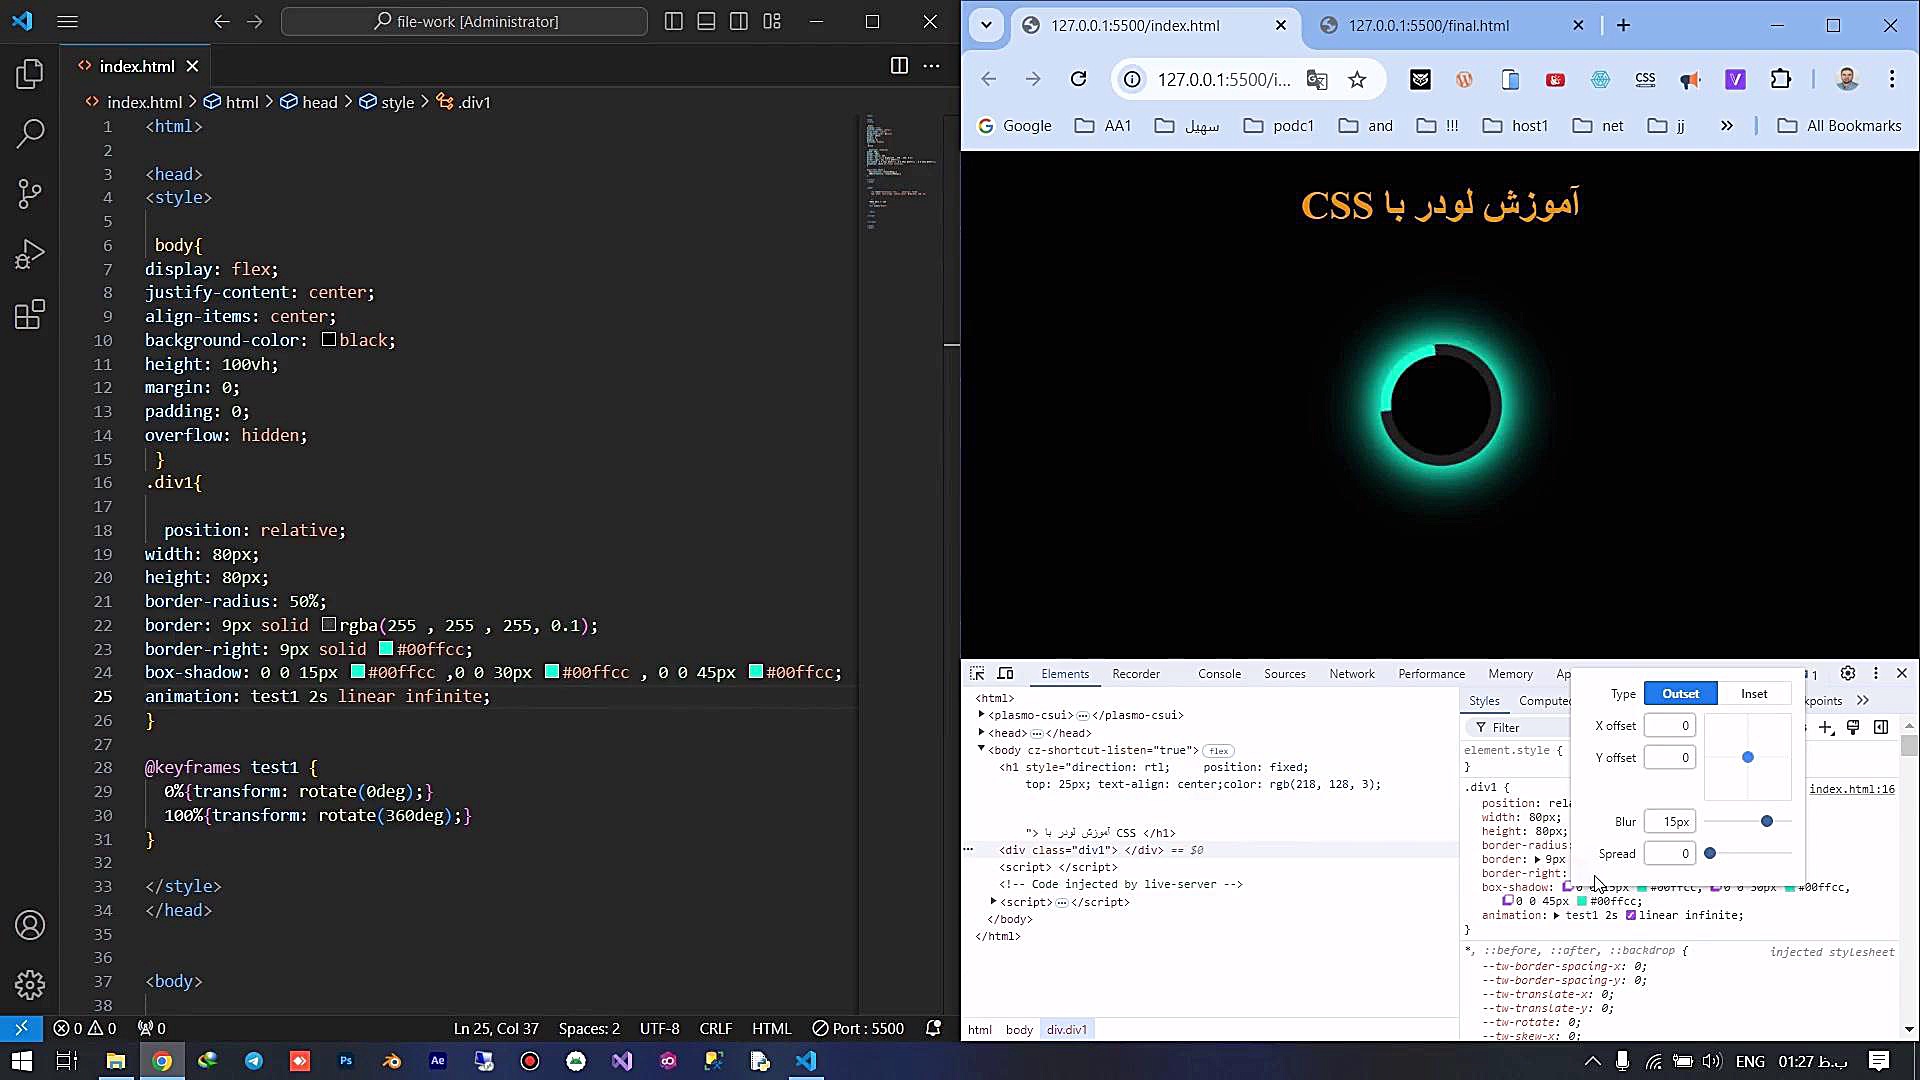
Task: Toggle the VS Code bottom panel
Action: 706,21
